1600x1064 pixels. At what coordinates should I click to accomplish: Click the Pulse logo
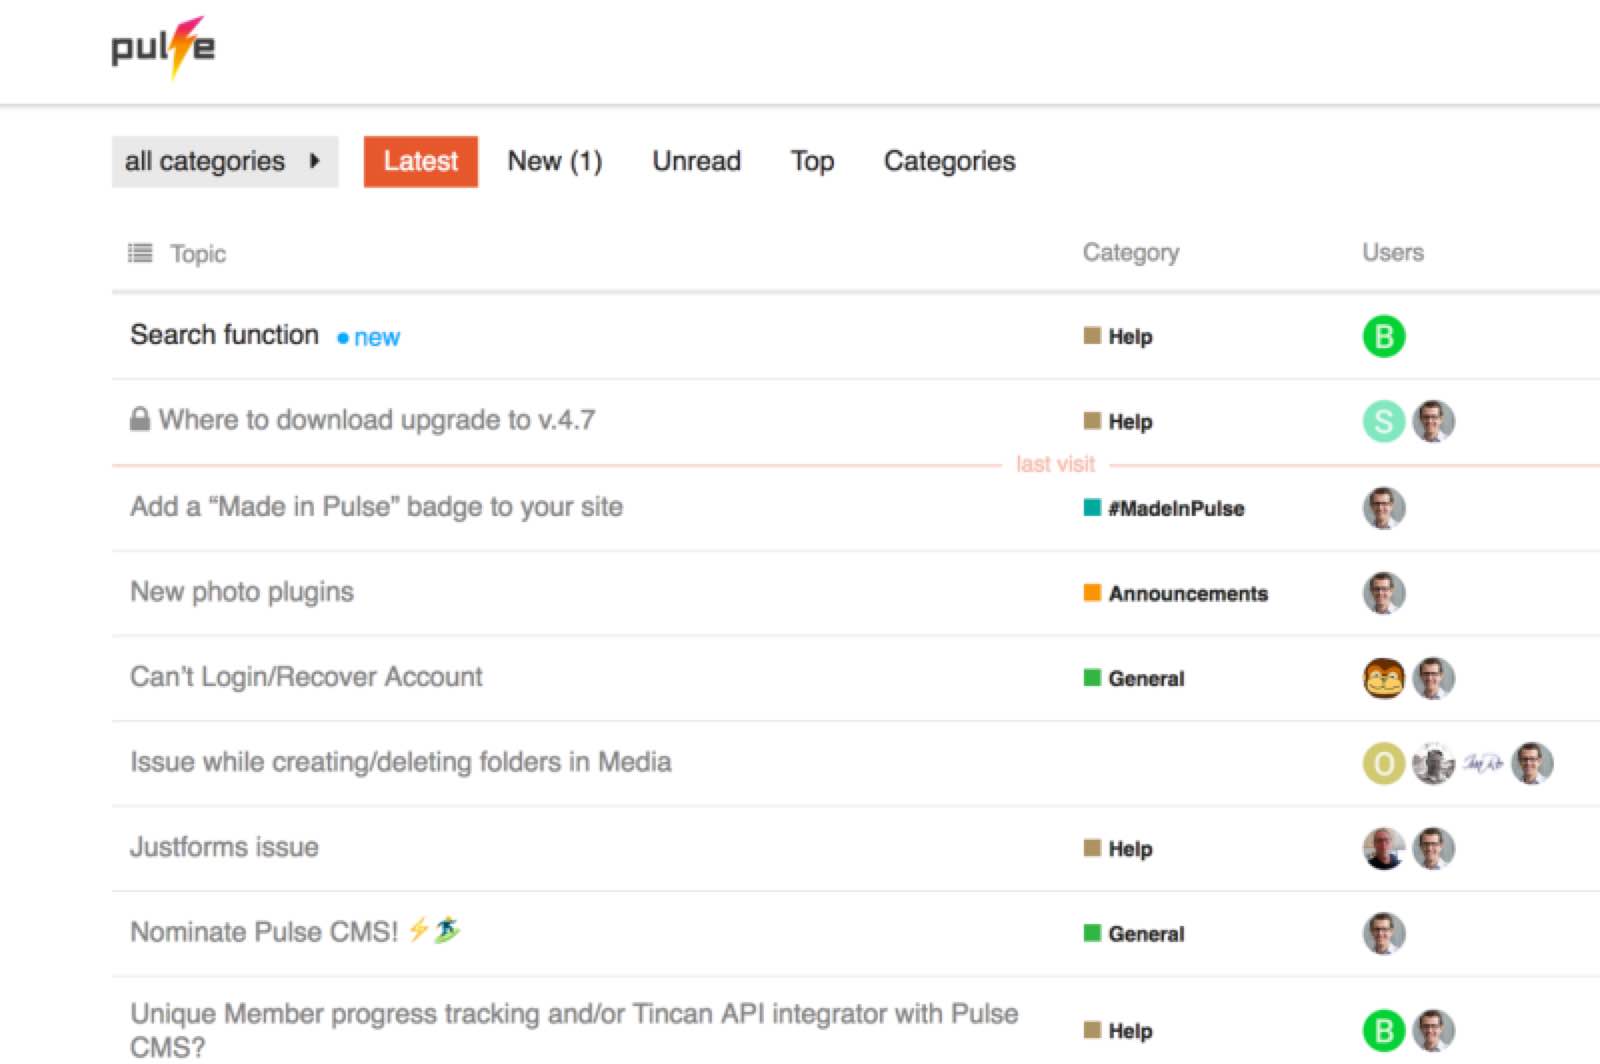point(163,47)
